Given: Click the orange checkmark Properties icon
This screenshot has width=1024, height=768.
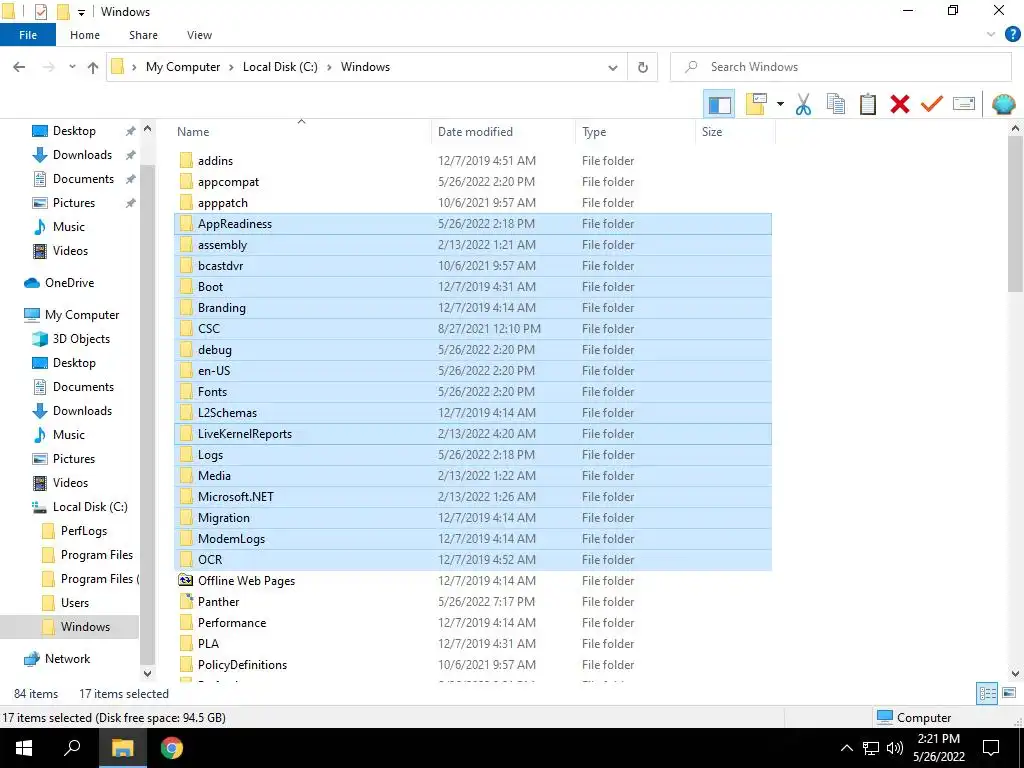Looking at the screenshot, I should click(x=931, y=104).
